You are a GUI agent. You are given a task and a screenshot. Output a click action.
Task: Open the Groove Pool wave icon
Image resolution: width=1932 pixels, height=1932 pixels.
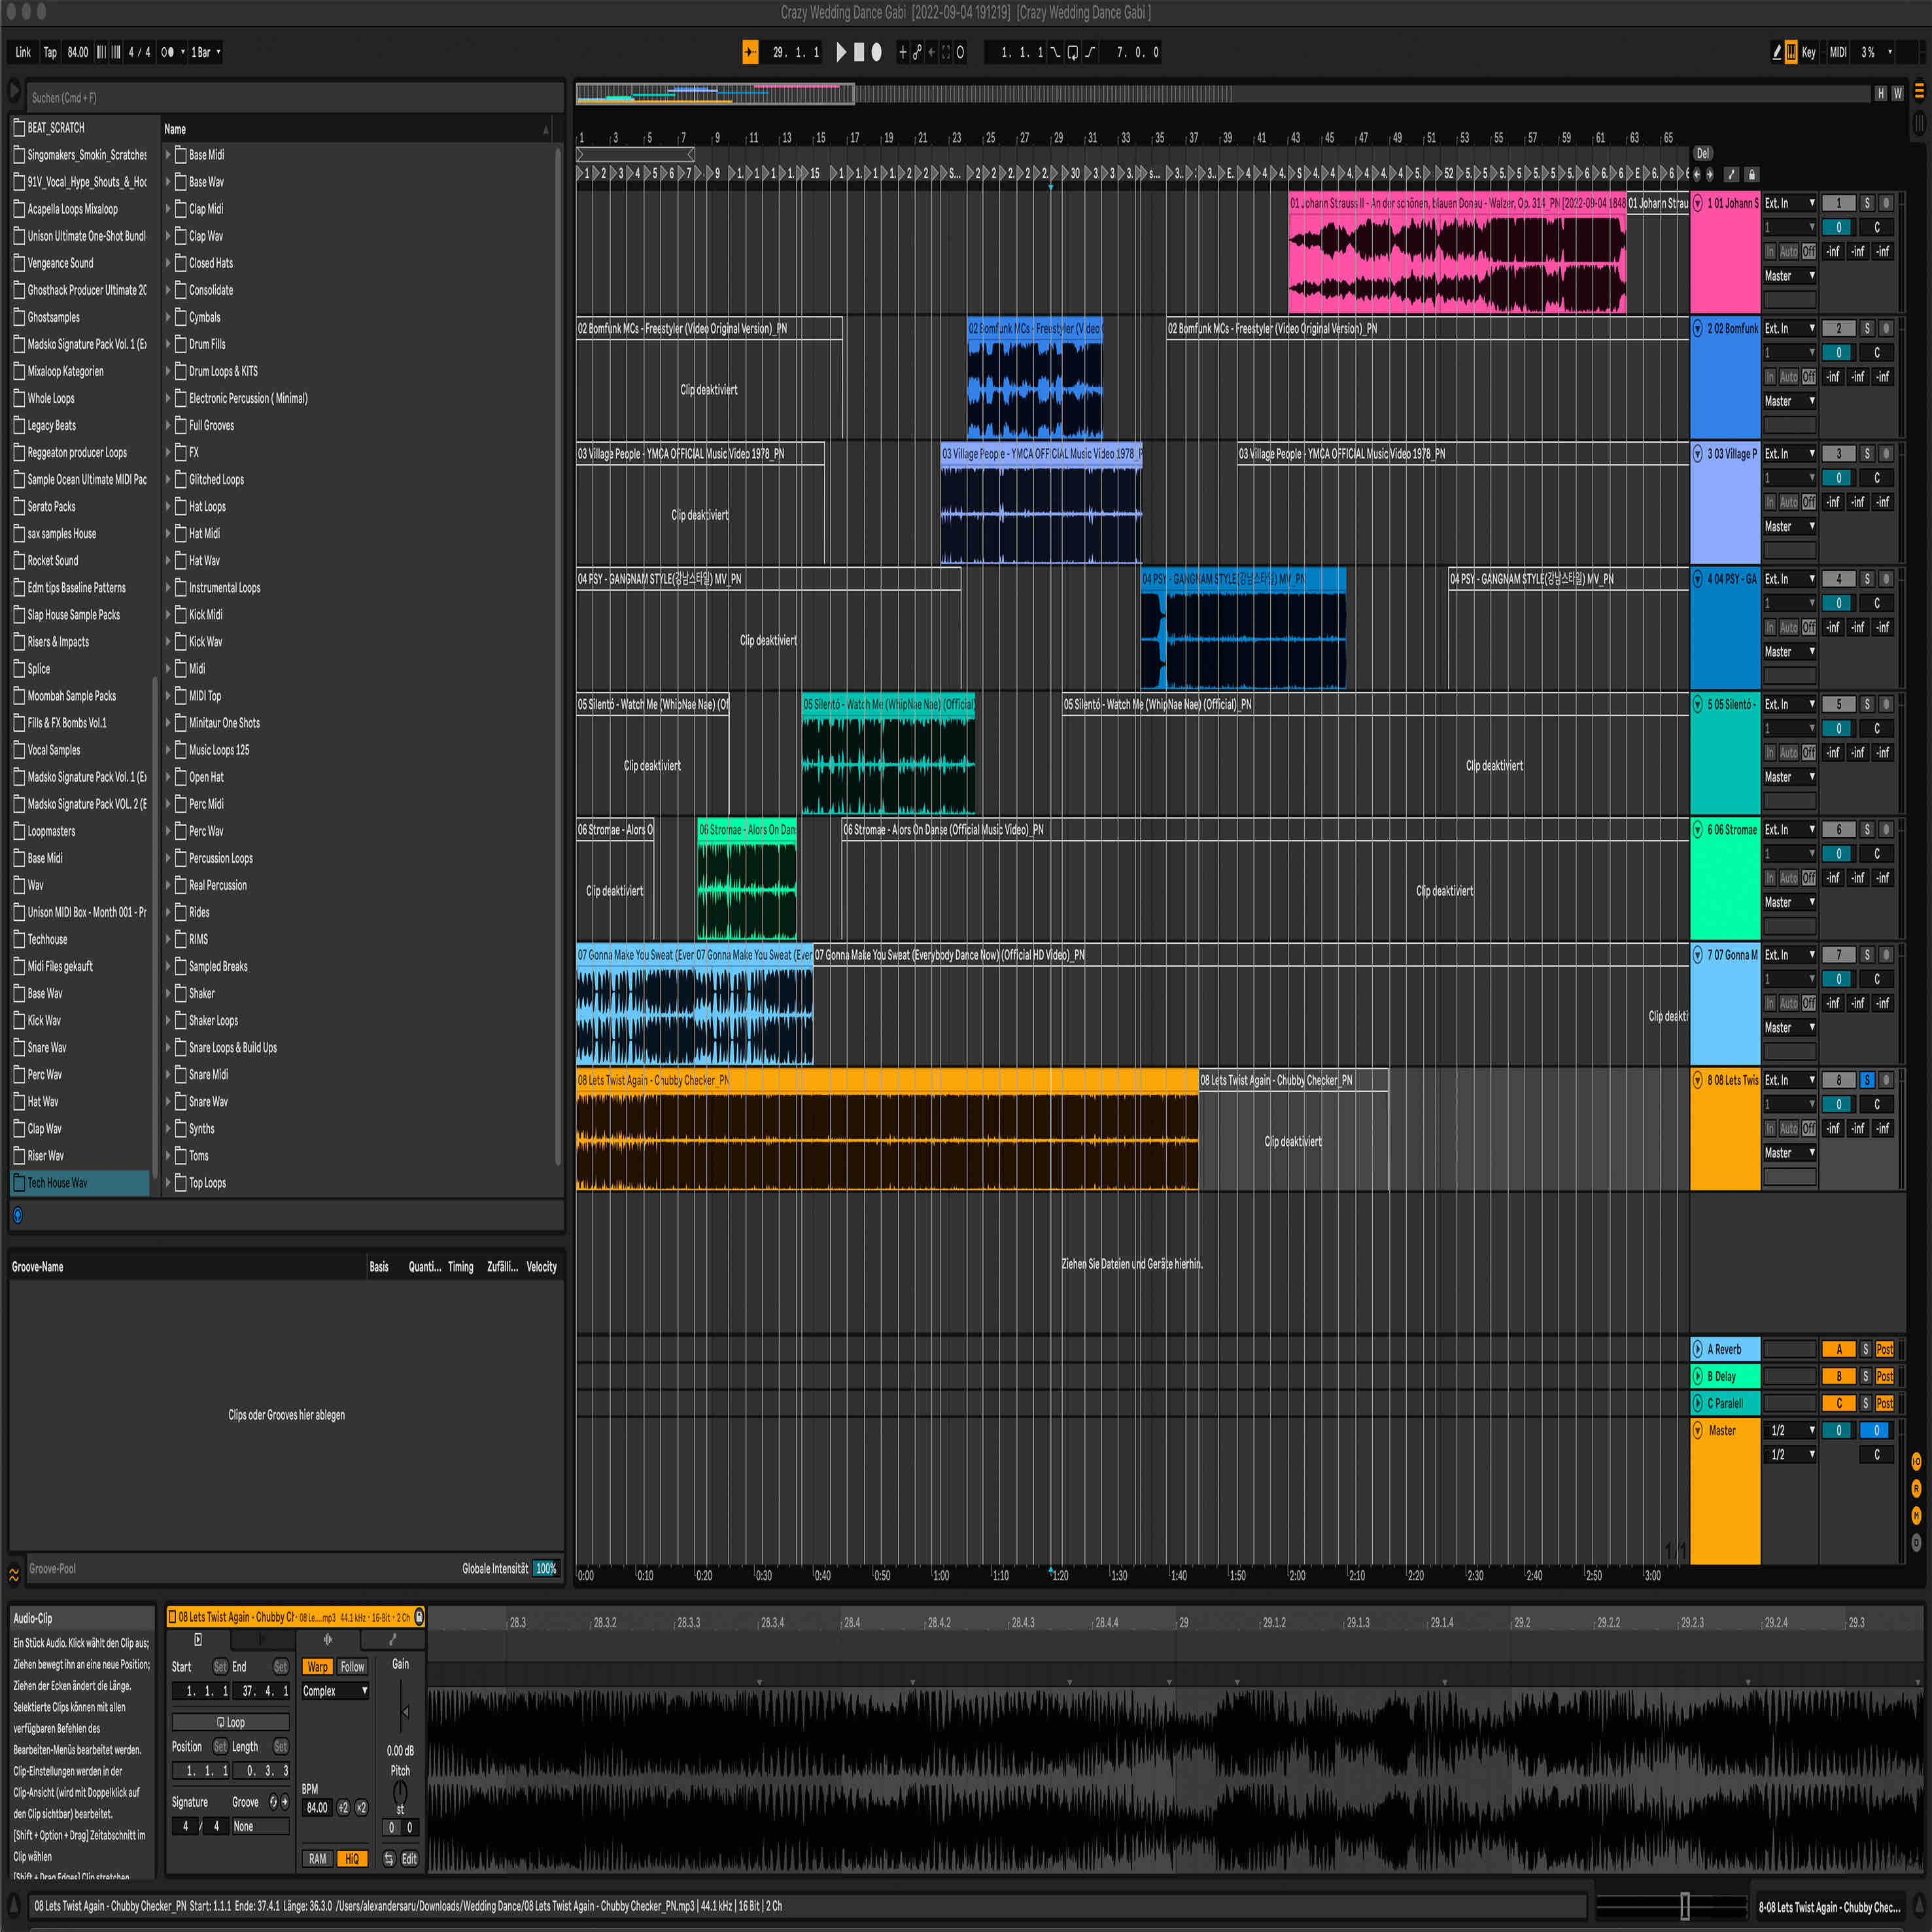coord(14,1575)
